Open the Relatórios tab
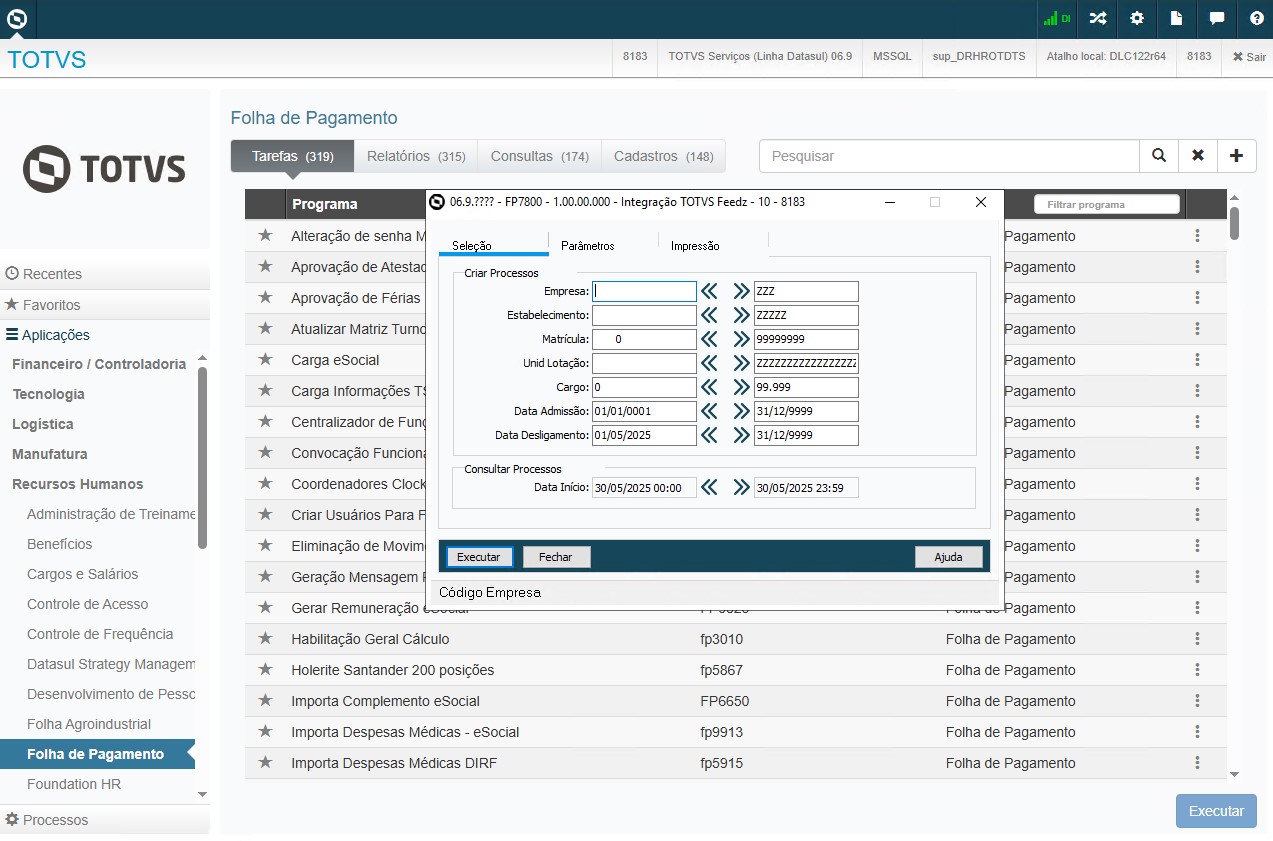 pyautogui.click(x=416, y=157)
